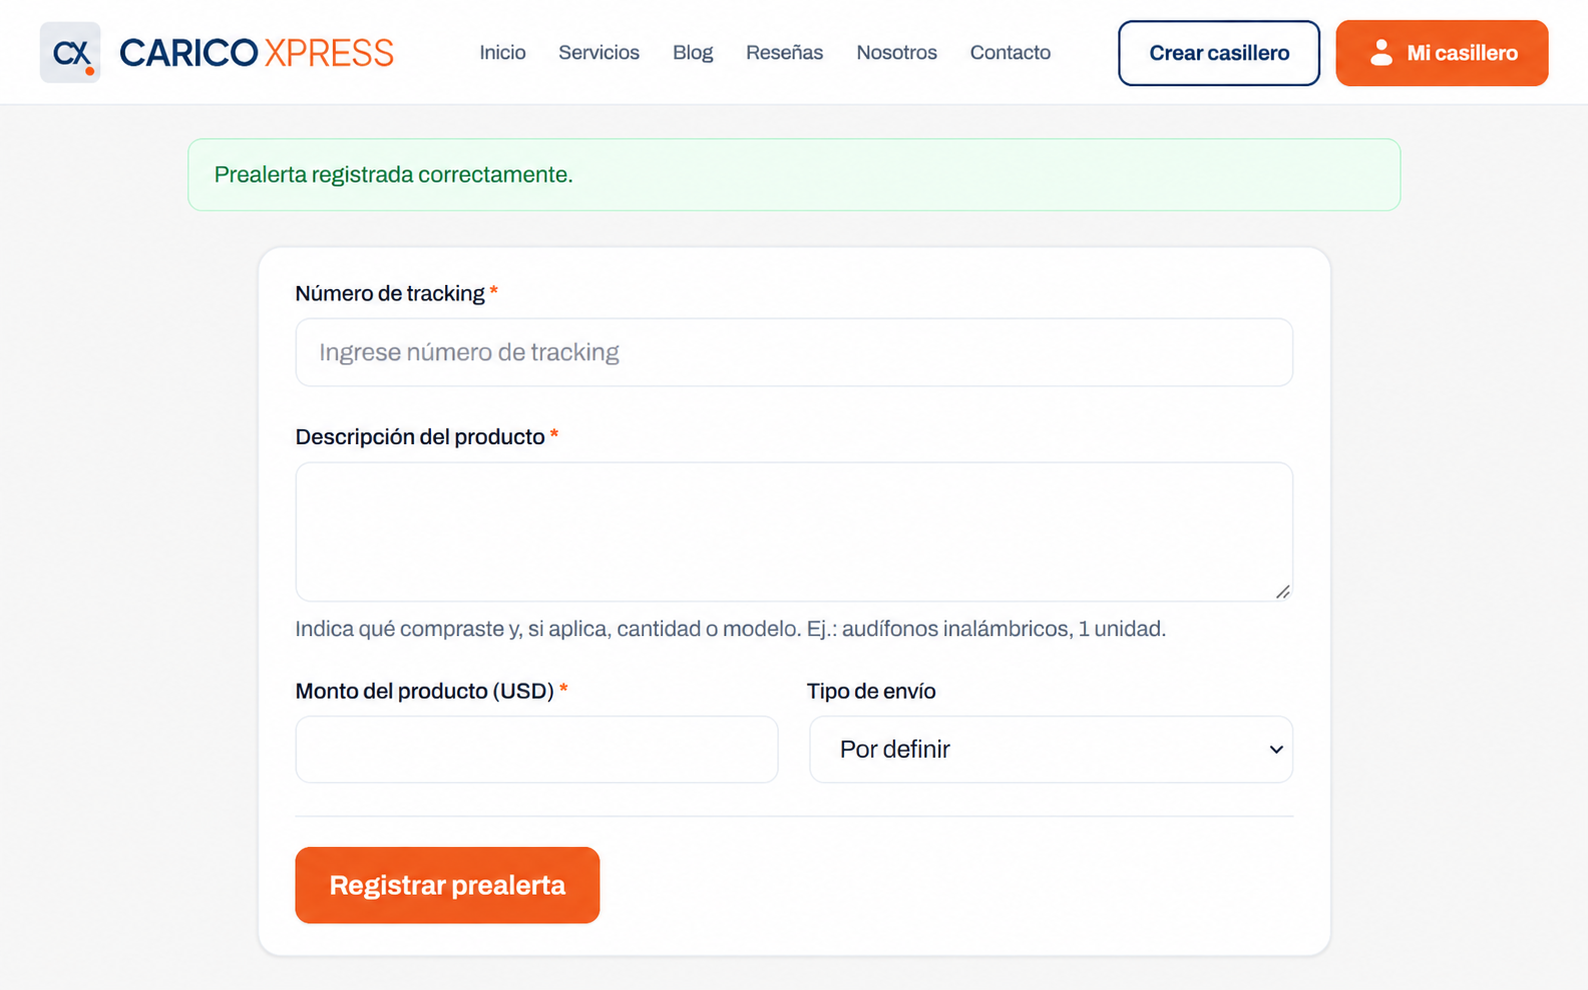Click the 'Indica qué compraste' hint text
Viewport: 1588px width, 990px height.
pyautogui.click(x=730, y=629)
